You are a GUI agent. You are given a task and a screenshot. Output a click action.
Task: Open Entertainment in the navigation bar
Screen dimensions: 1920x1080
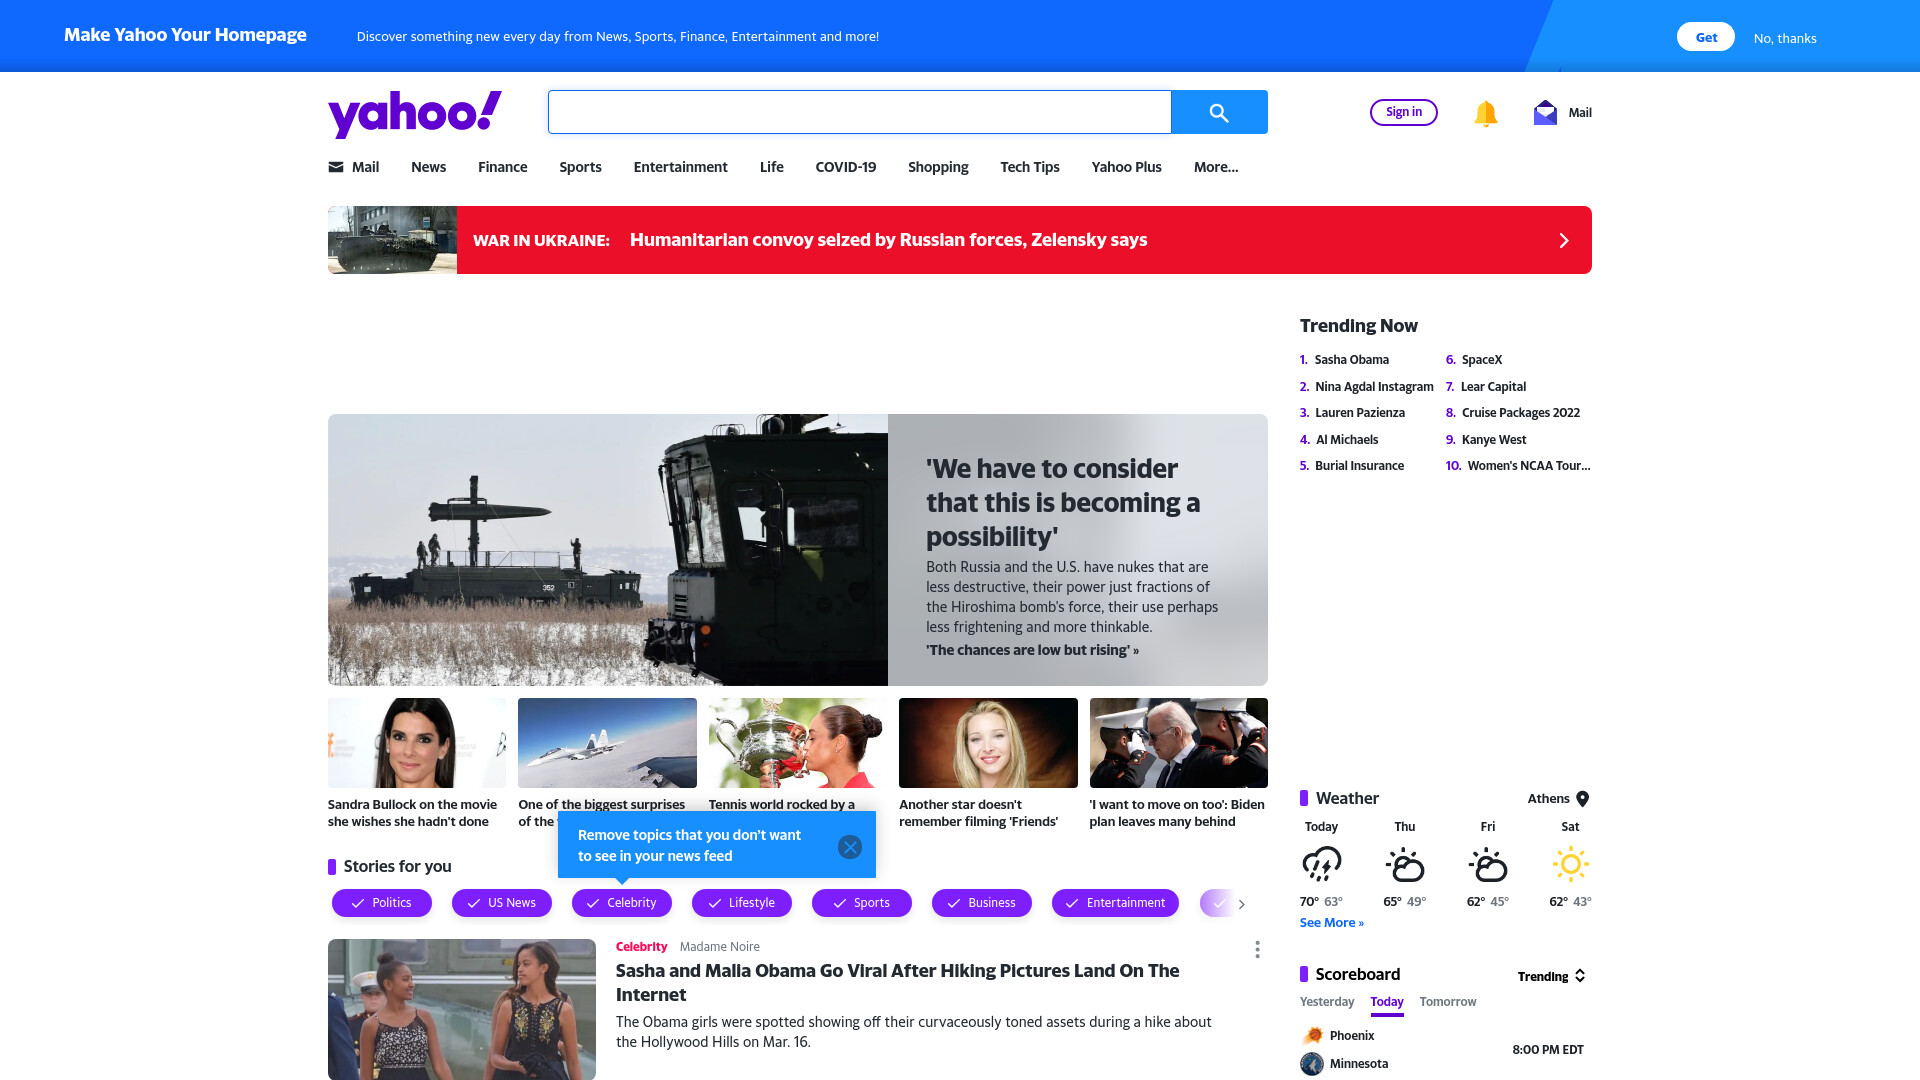(680, 167)
